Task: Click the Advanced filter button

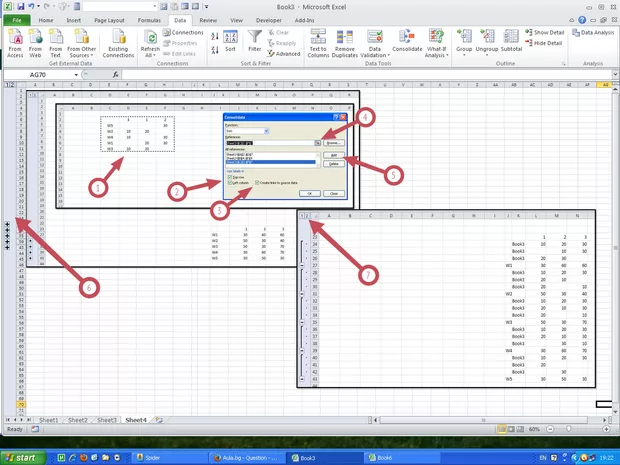Action: (x=286, y=54)
